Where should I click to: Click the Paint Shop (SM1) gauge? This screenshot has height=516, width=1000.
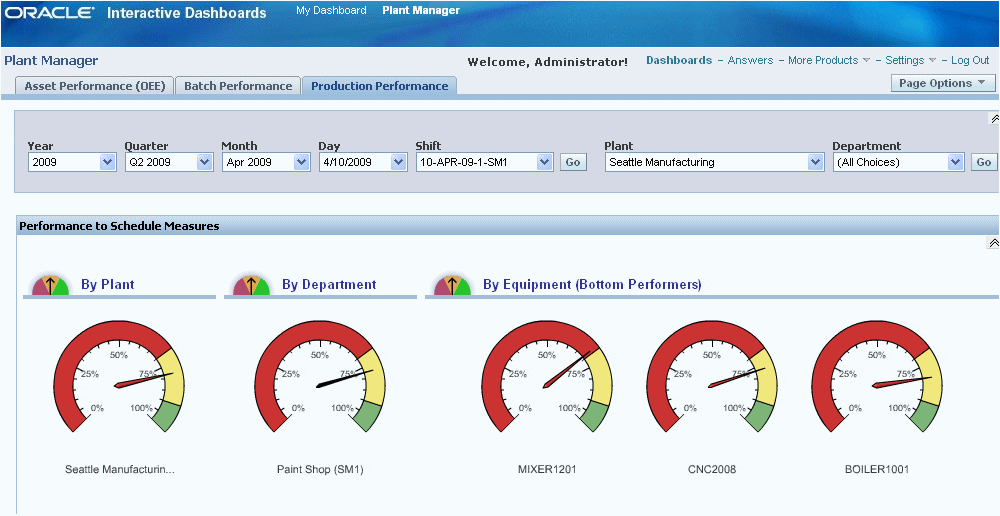point(320,377)
